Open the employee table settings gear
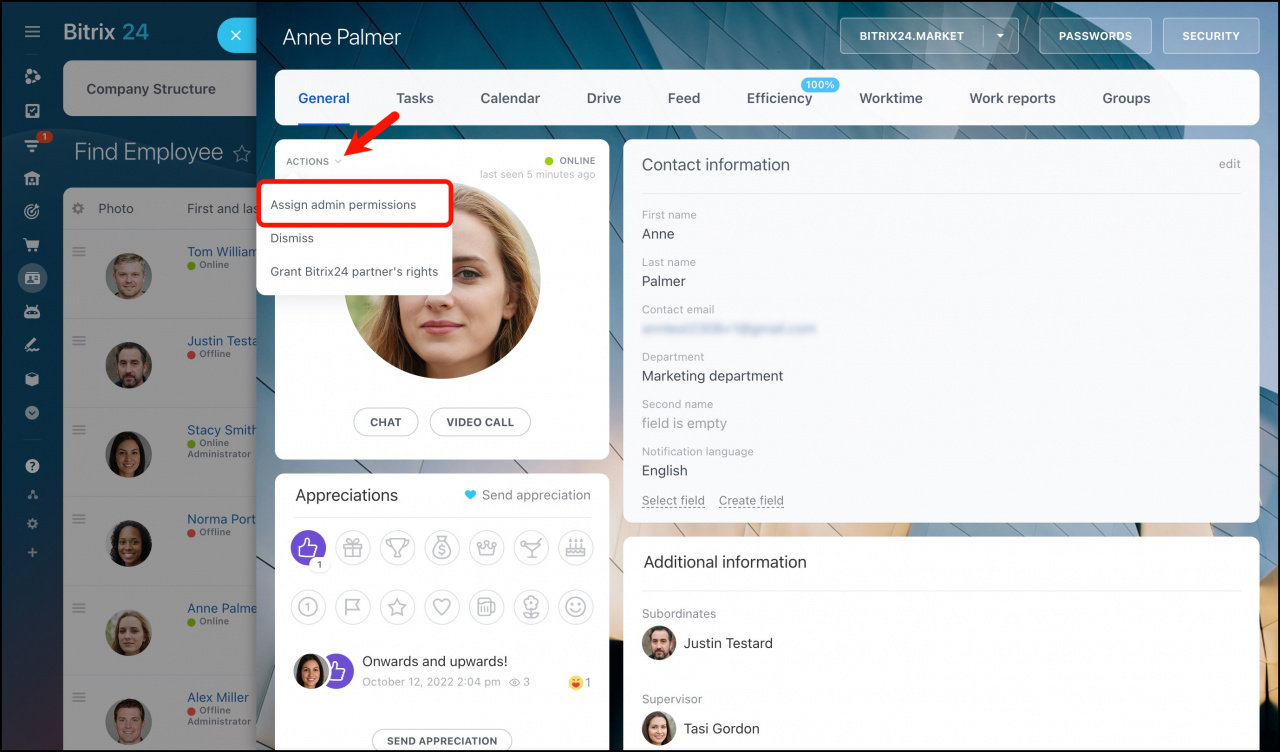 [78, 209]
